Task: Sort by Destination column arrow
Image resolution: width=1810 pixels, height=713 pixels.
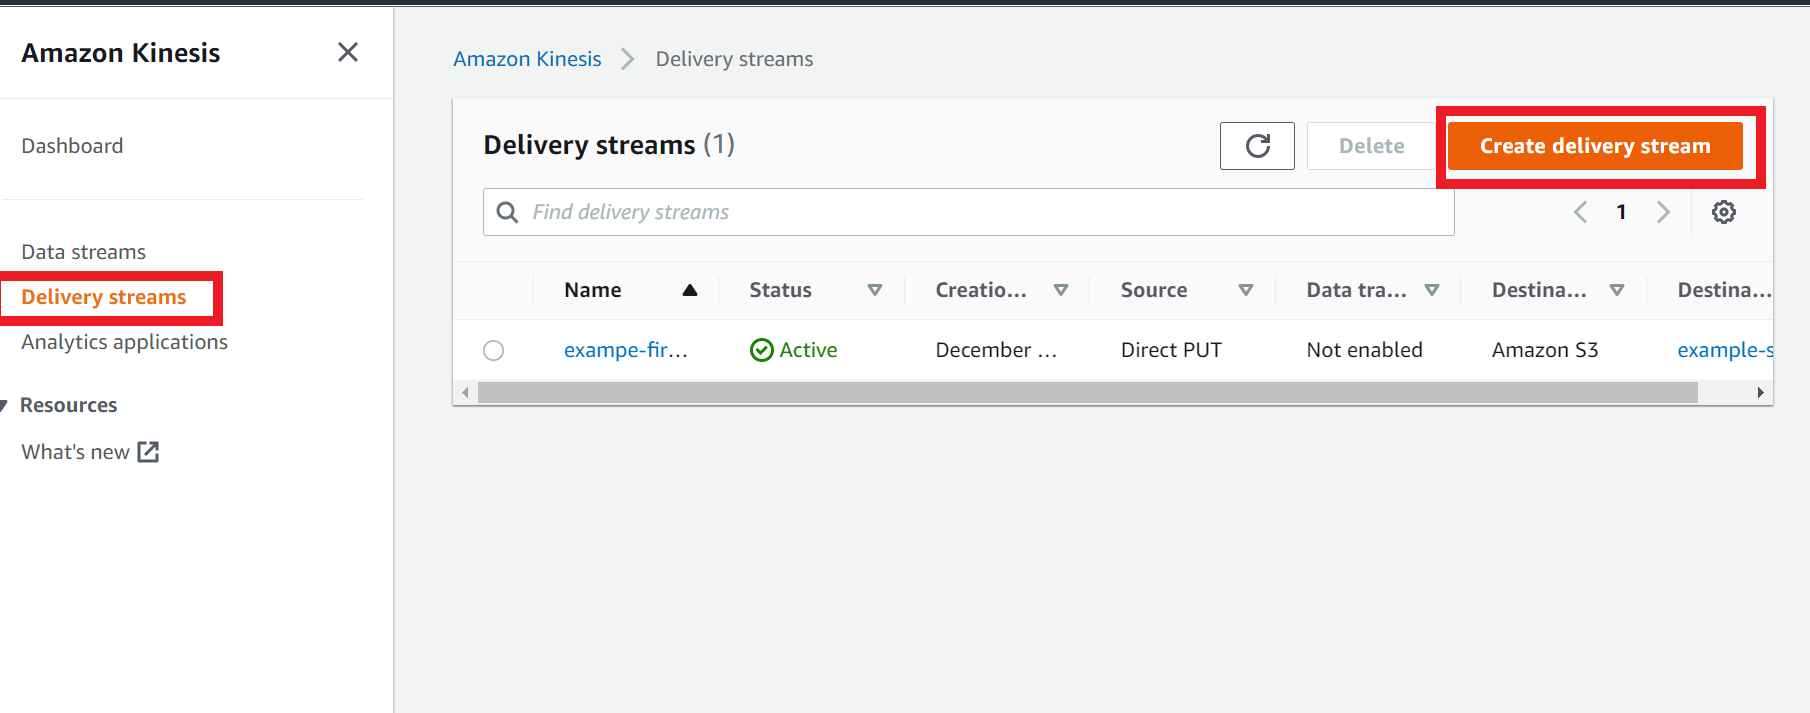Action: (x=1617, y=290)
